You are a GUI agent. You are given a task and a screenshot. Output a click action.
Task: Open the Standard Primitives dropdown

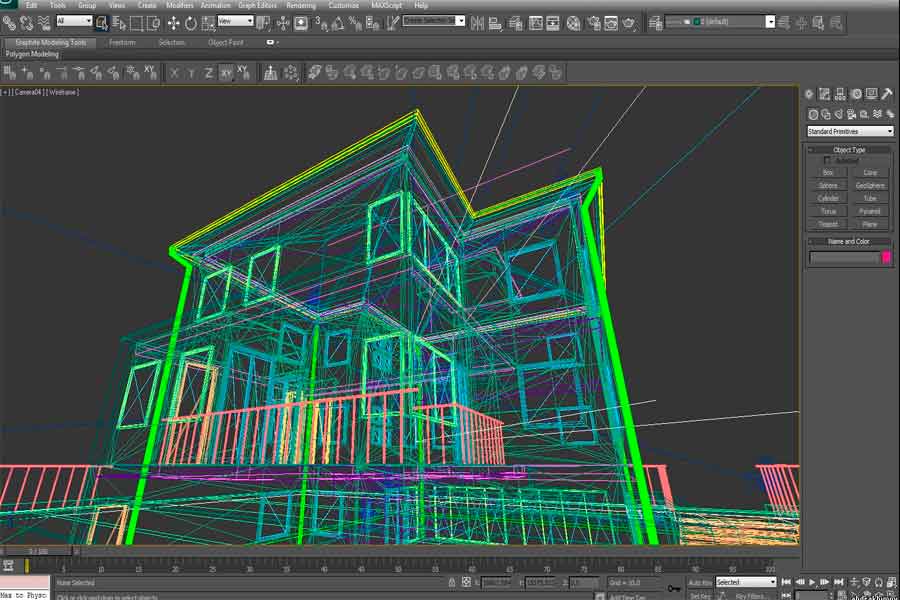(849, 131)
